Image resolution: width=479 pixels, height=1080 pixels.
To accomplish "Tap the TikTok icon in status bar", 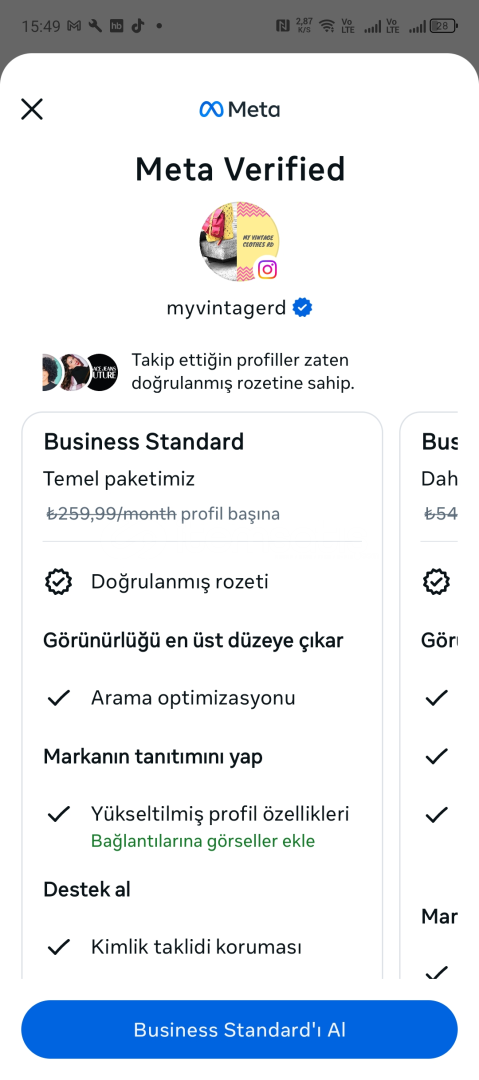I will pyautogui.click(x=138, y=26).
